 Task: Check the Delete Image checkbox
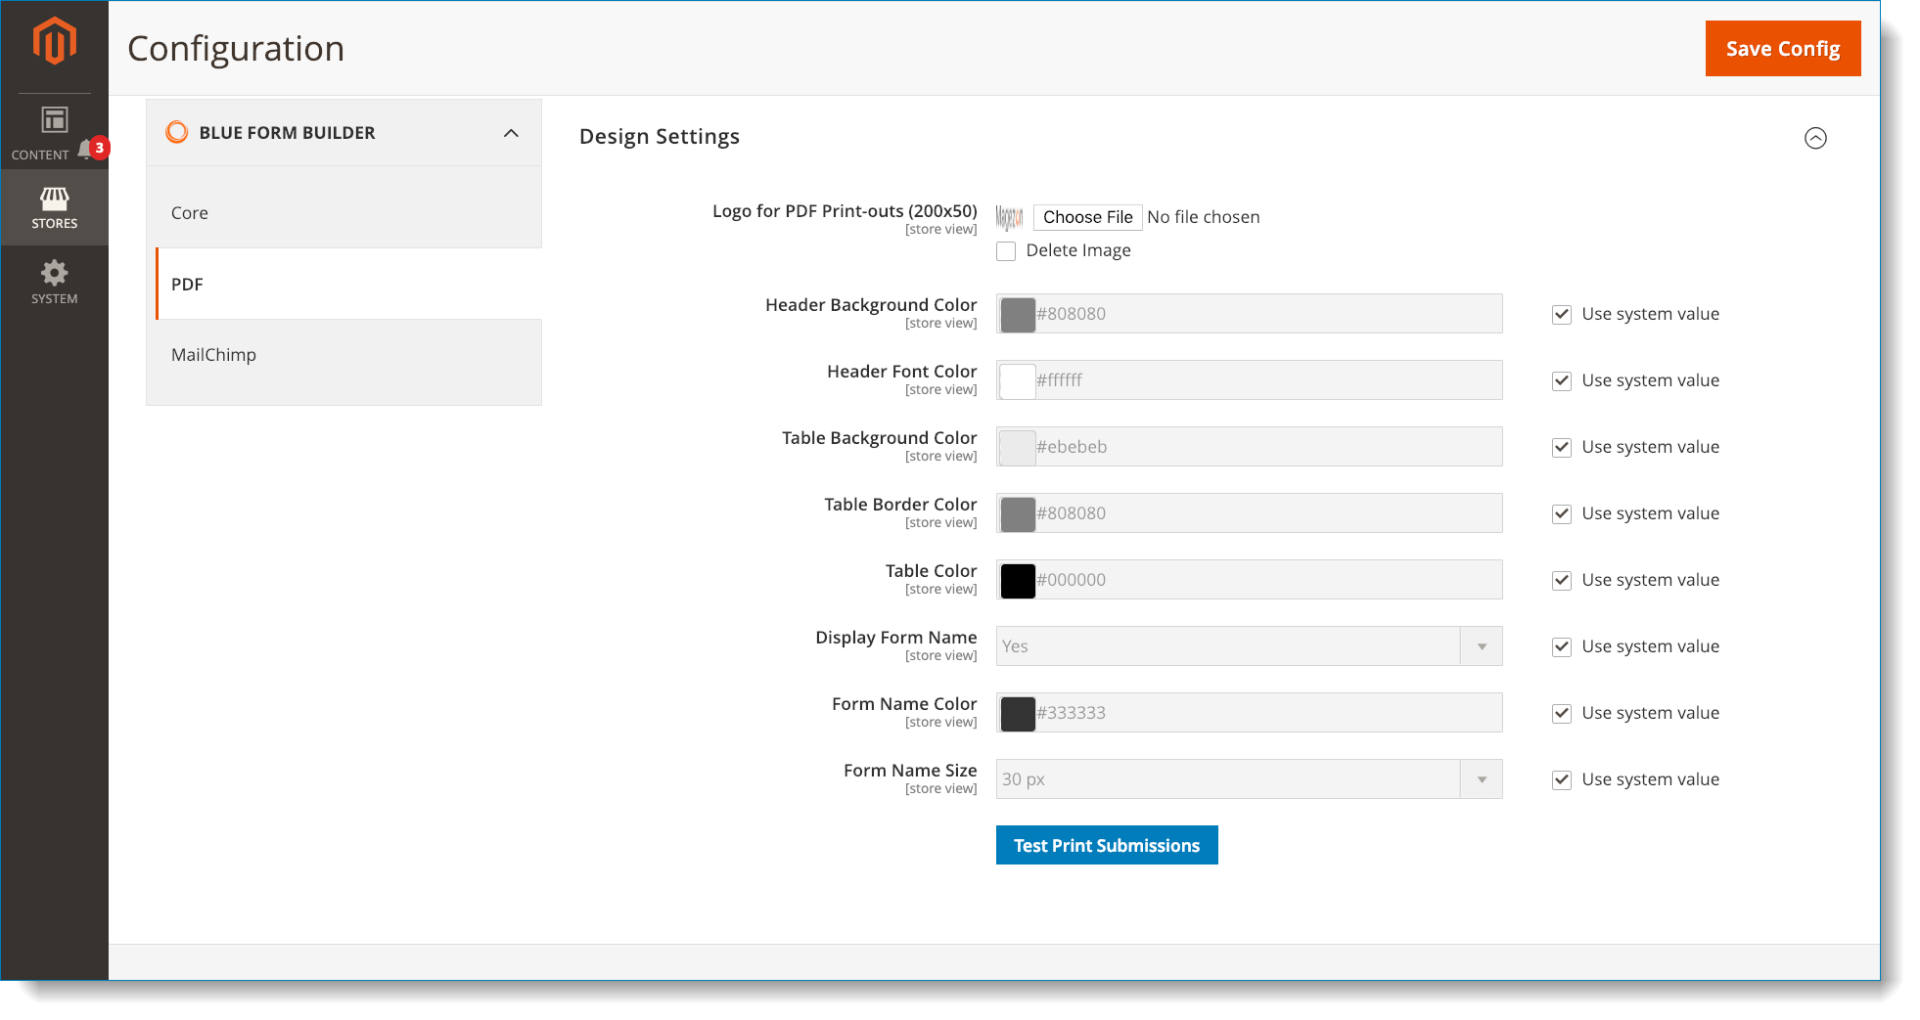coord(1006,251)
